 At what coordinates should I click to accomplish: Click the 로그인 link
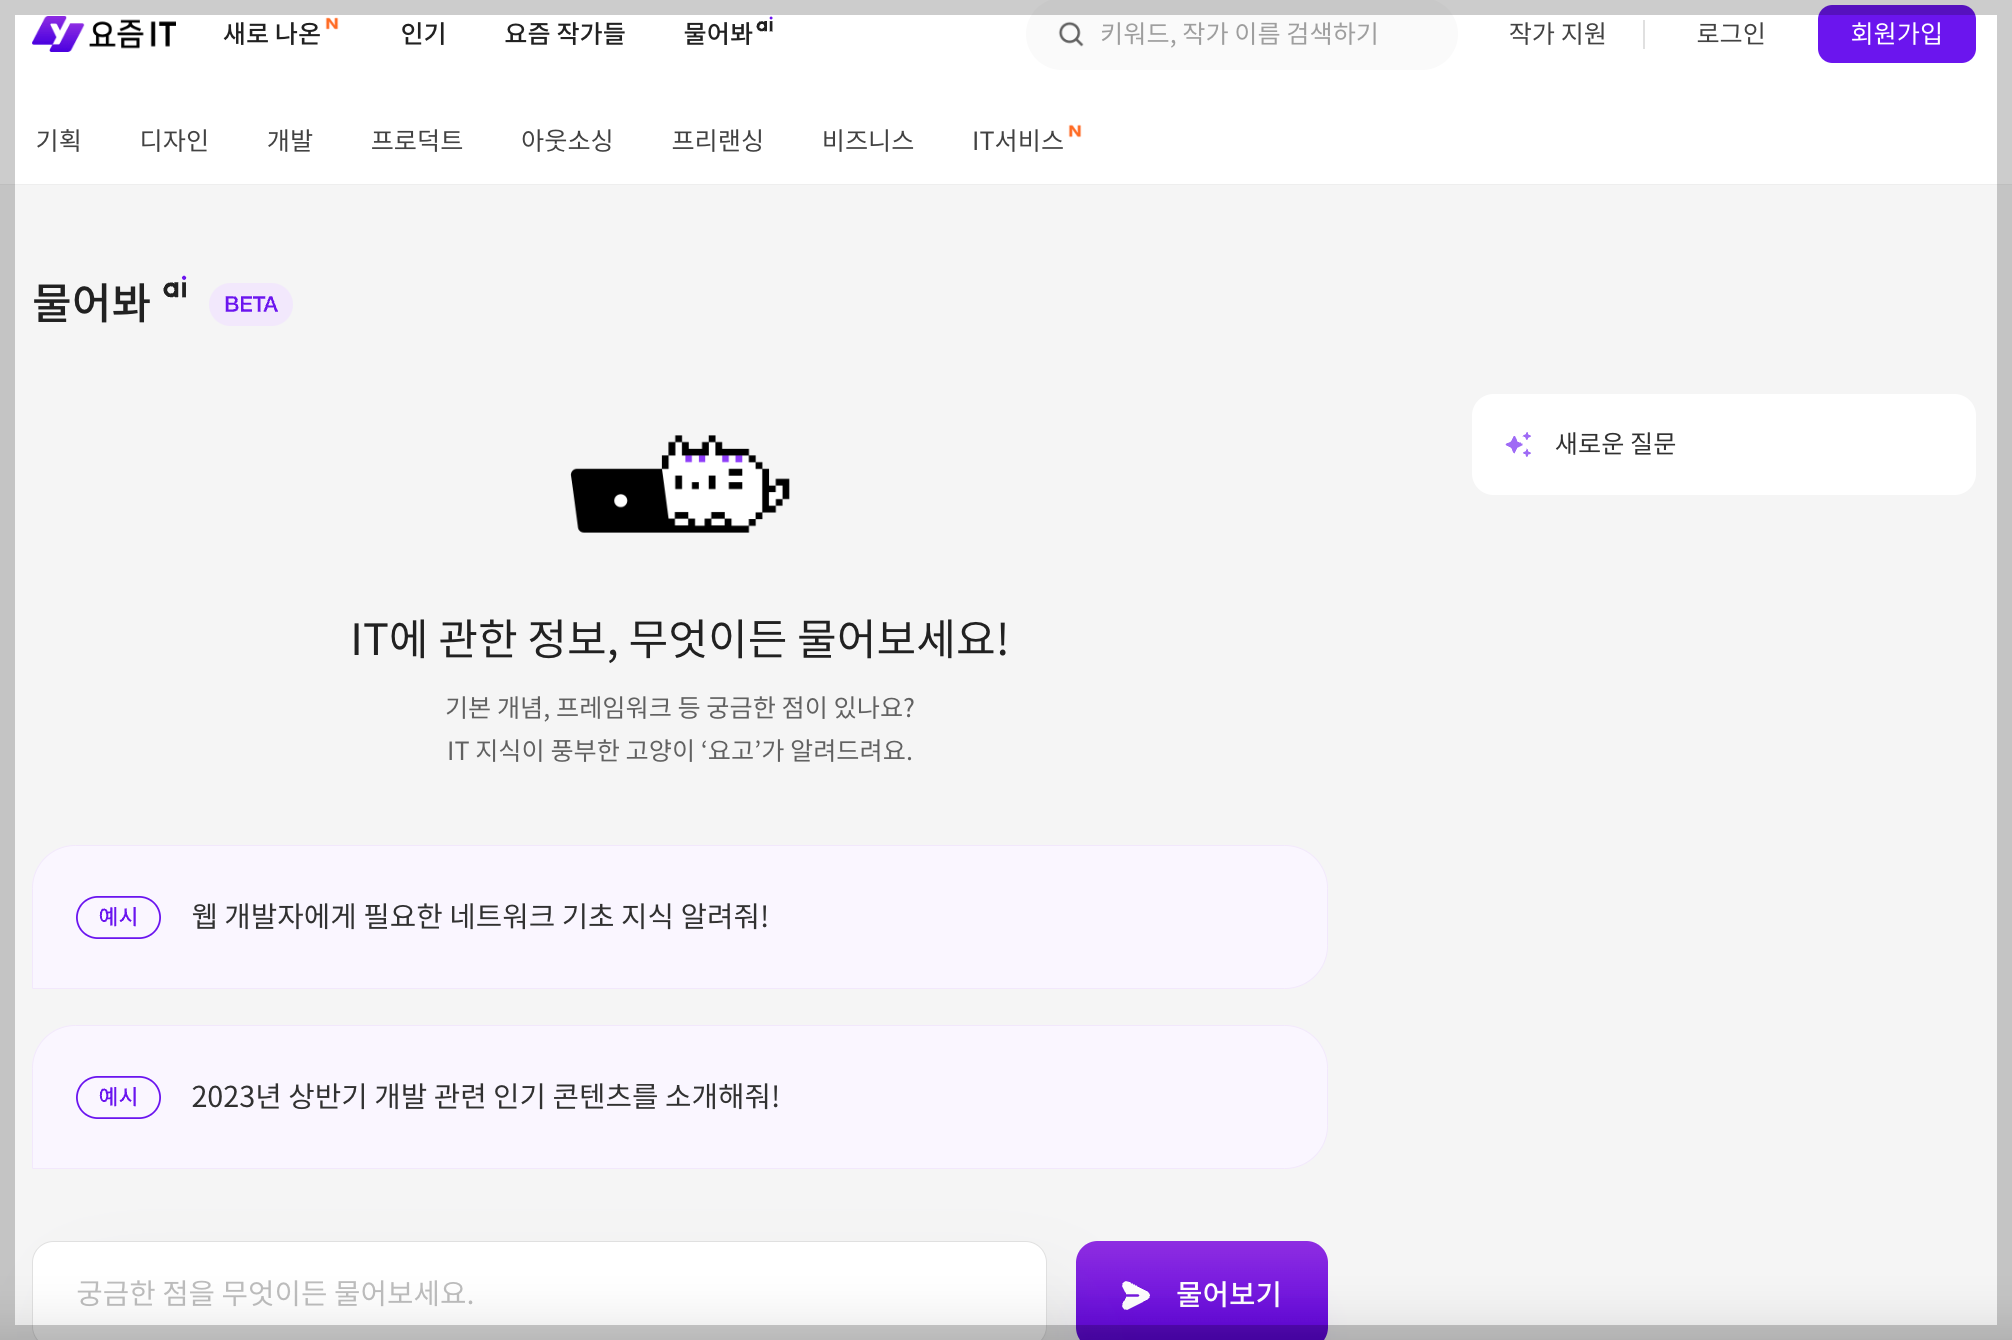(x=1730, y=34)
